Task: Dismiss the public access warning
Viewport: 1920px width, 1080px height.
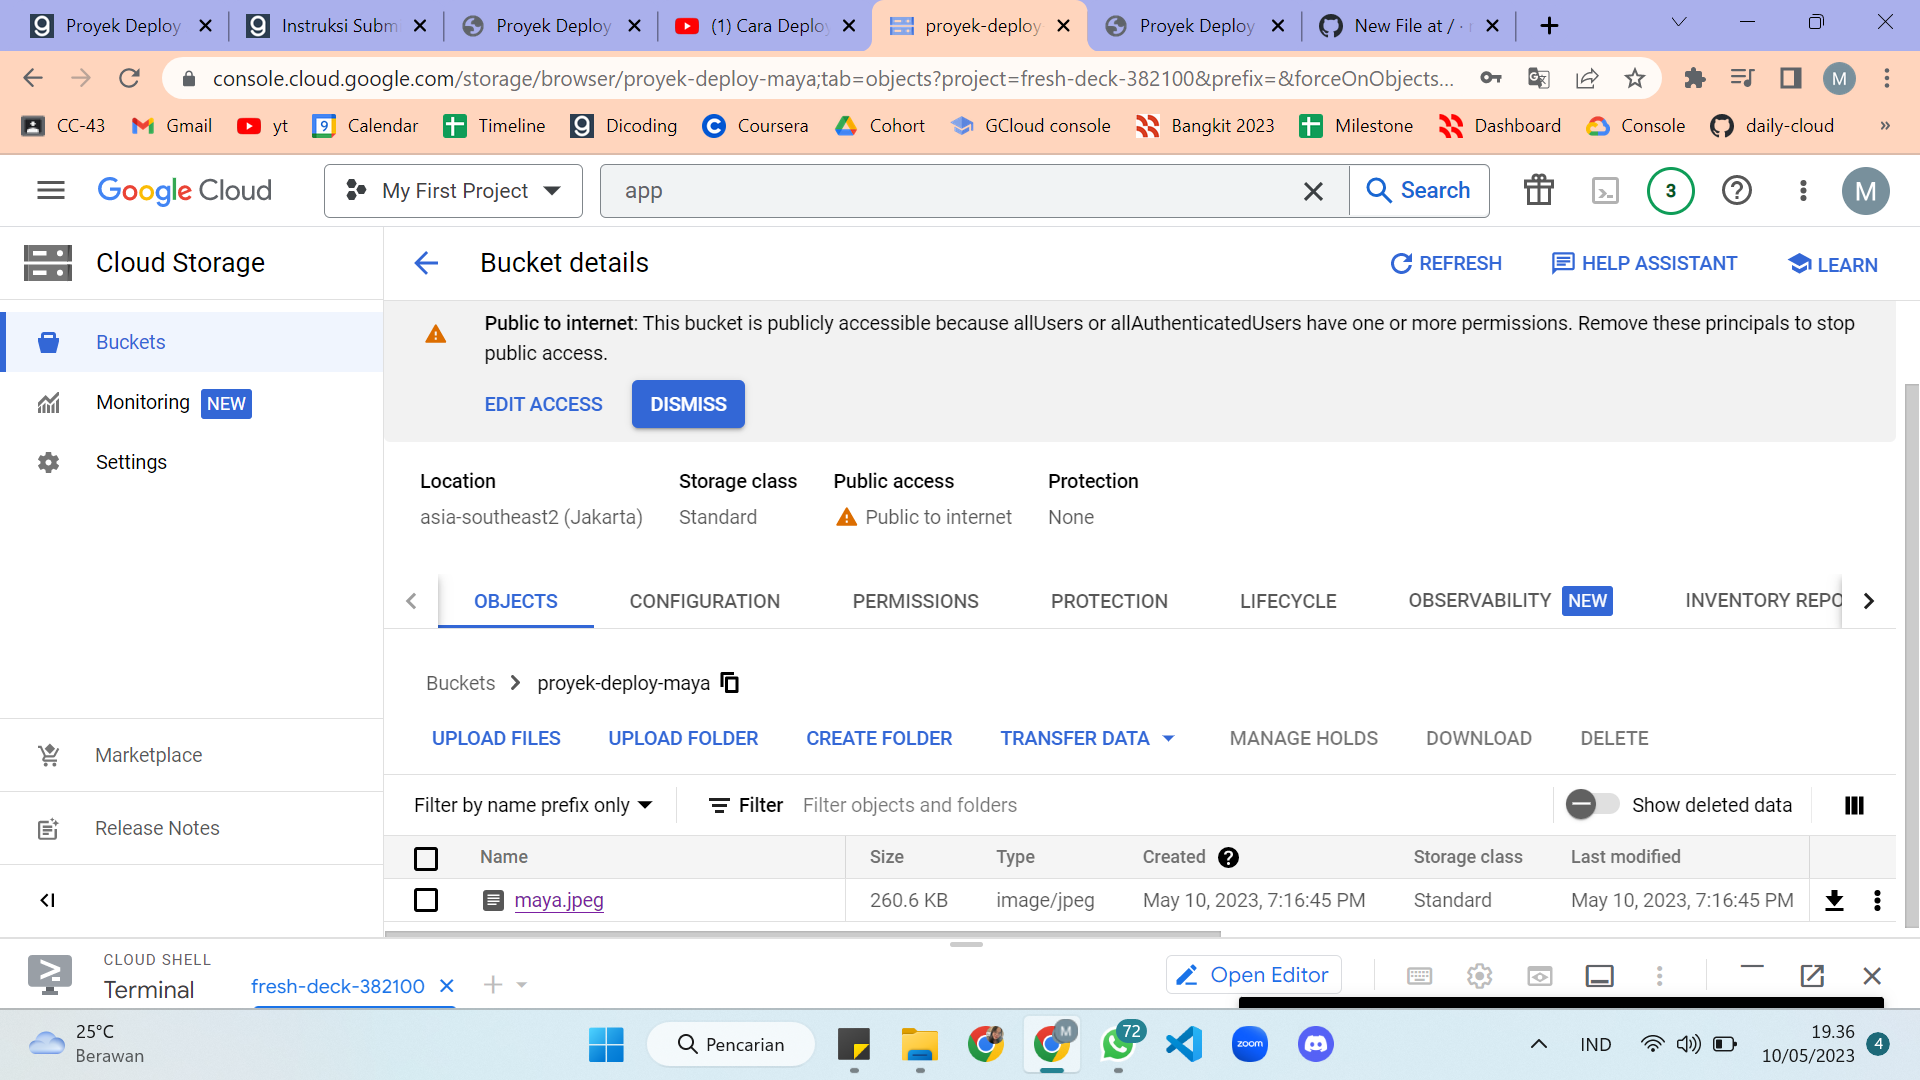Action: 687,404
